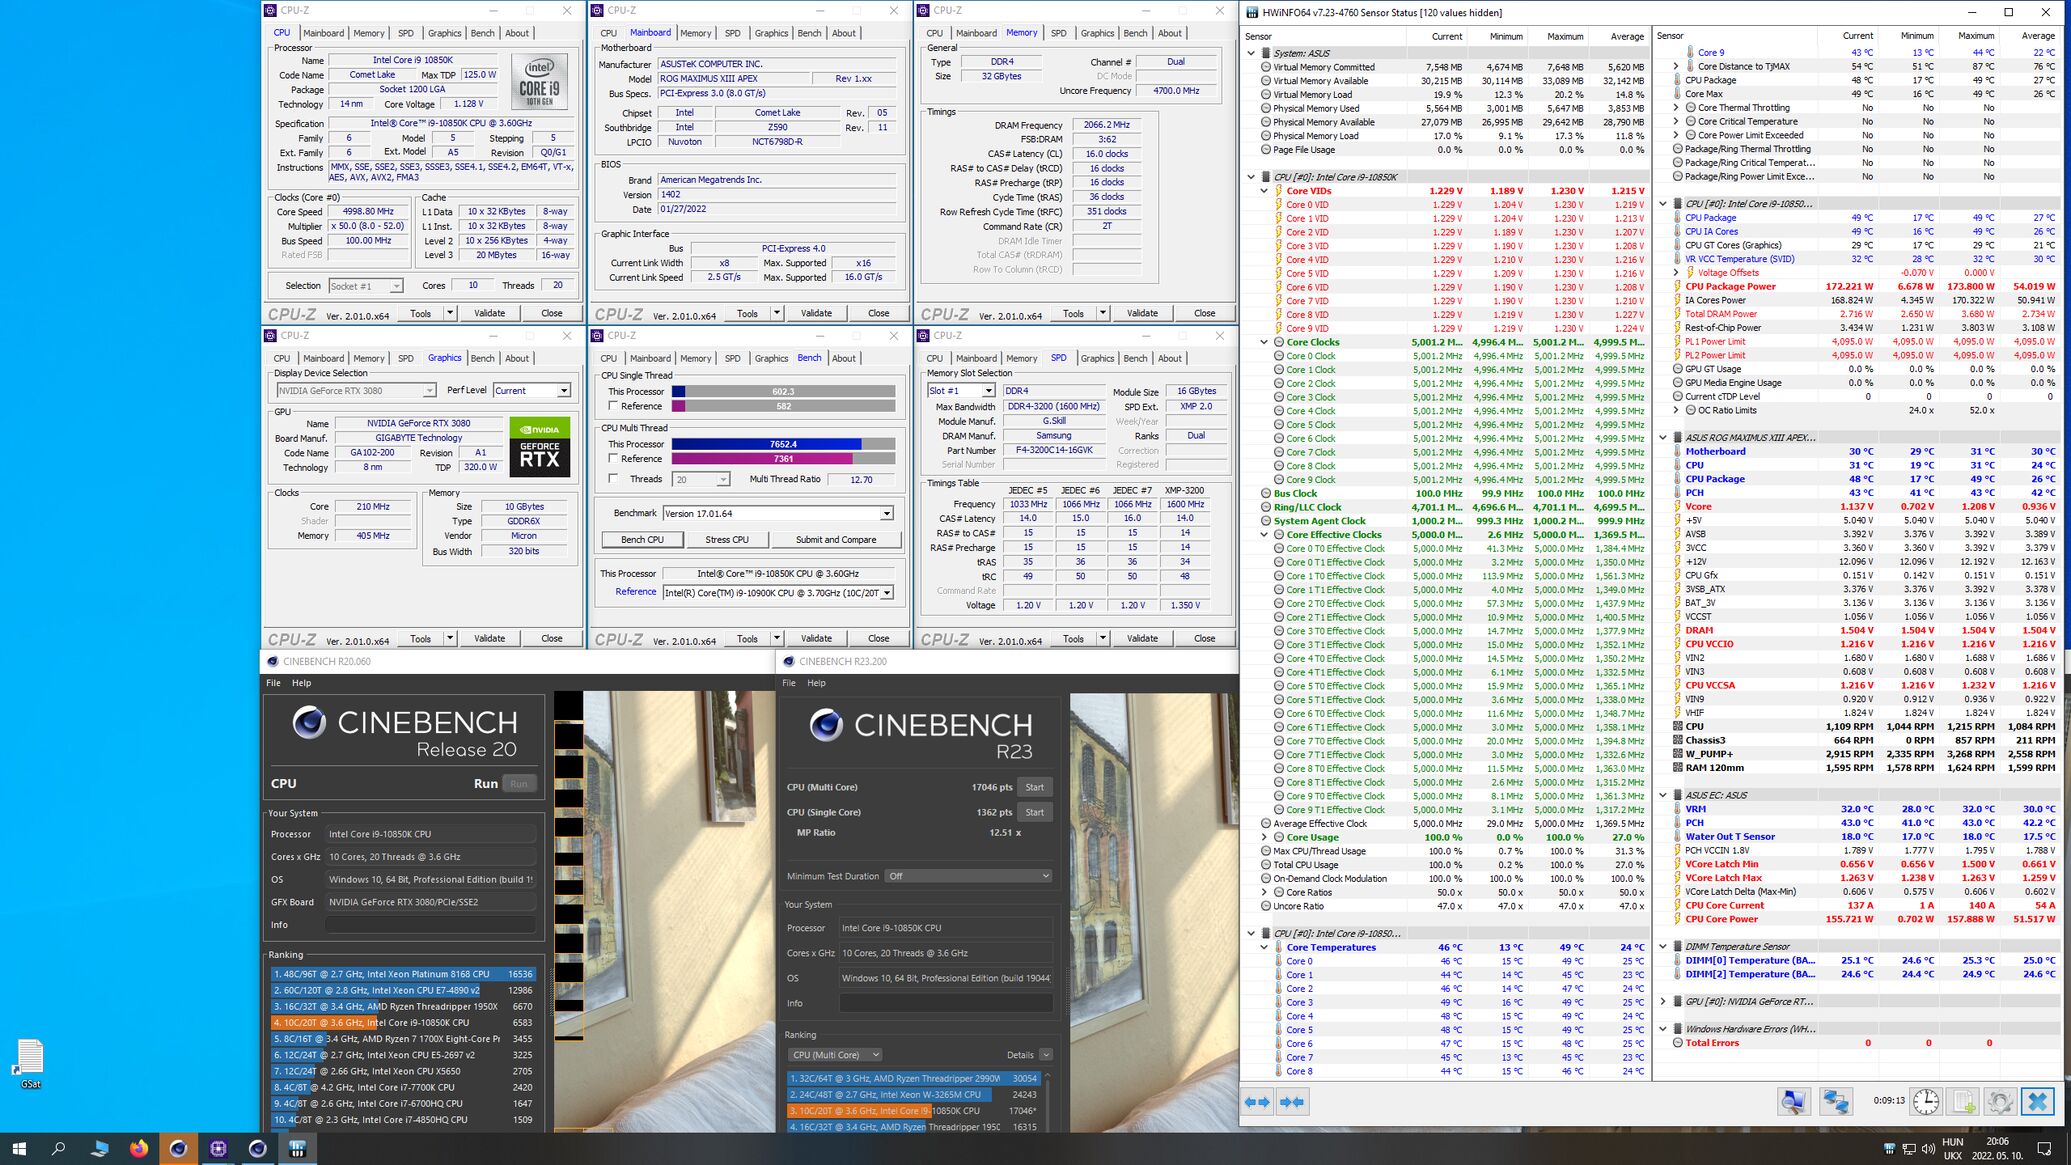Open the Graphics tab in CPU-Z Mainboard window
Screen dimensions: 2071x1165
pos(771,33)
